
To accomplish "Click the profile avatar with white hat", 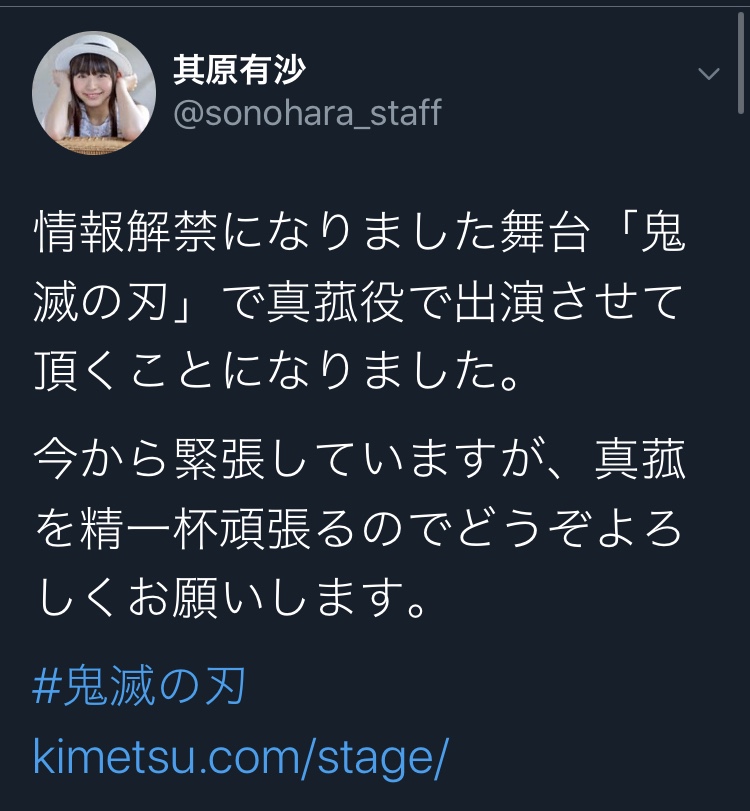I will point(94,93).
